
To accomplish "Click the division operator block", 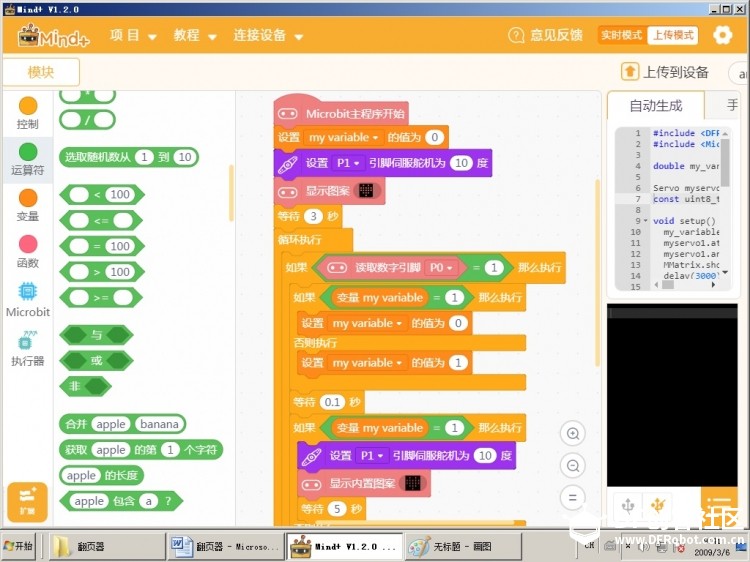I will pyautogui.click(x=87, y=120).
